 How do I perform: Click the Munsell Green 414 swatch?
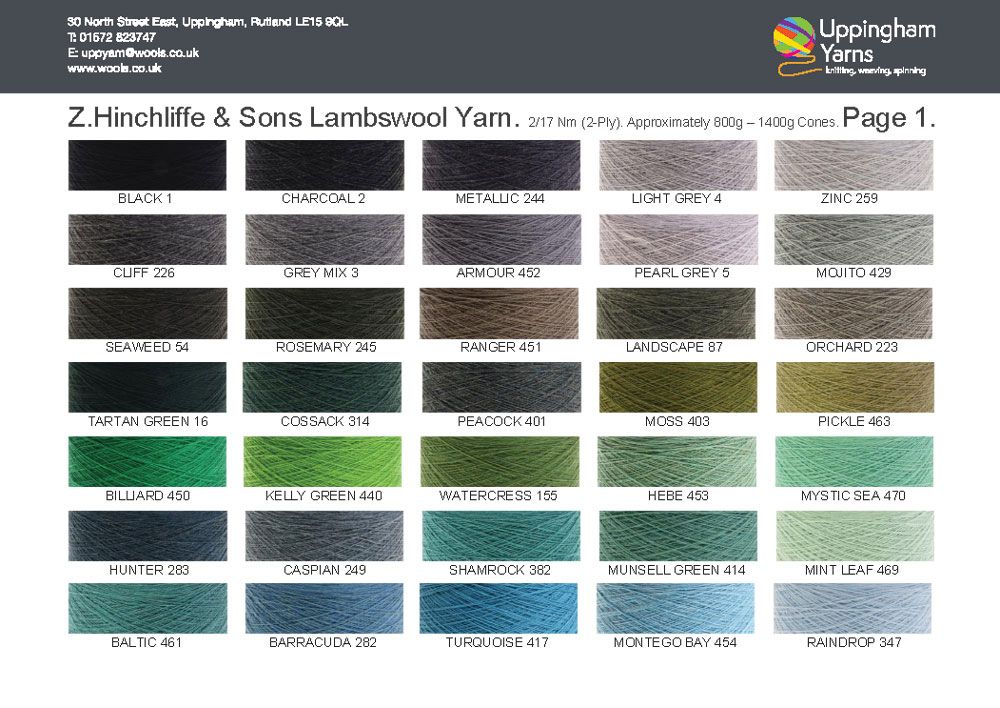click(x=678, y=536)
